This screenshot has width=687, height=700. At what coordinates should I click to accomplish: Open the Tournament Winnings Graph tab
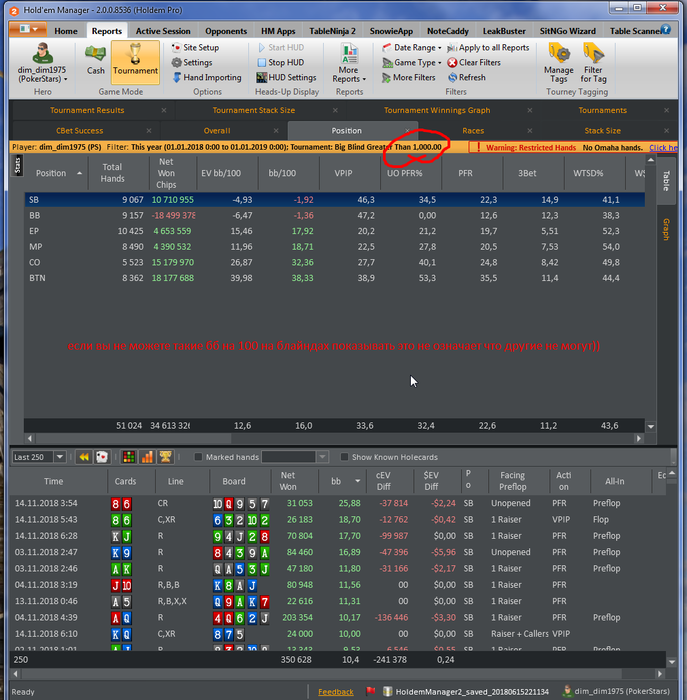click(x=437, y=110)
